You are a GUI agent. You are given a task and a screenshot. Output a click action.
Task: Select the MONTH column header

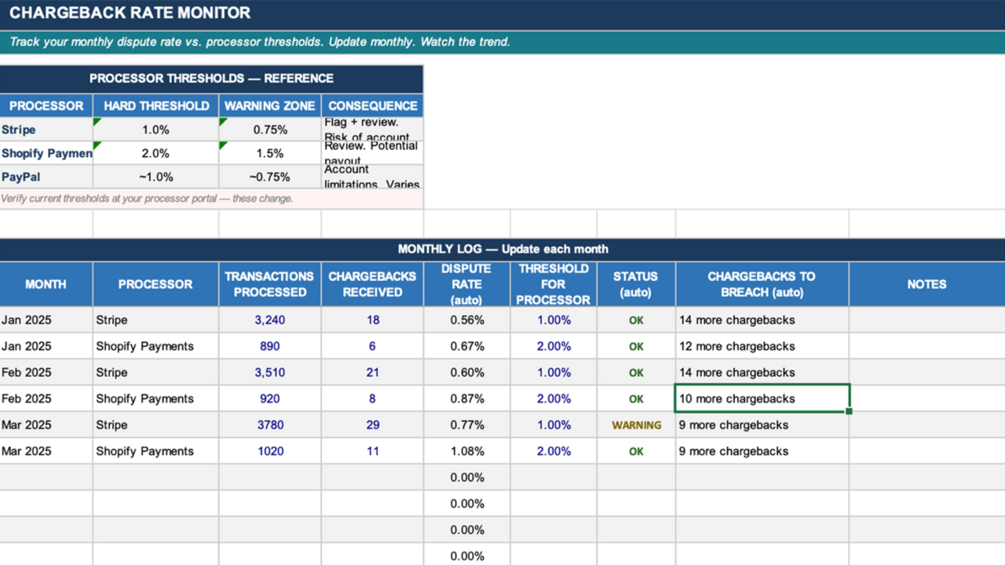(46, 284)
